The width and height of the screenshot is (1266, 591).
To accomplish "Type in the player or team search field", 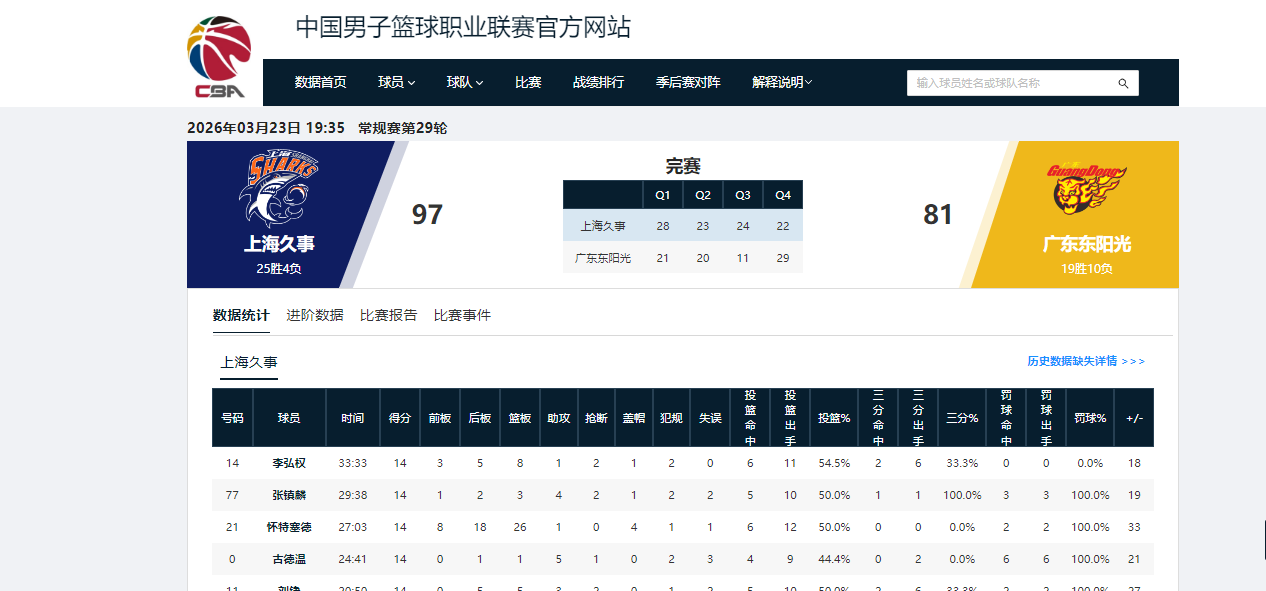I will point(1010,83).
